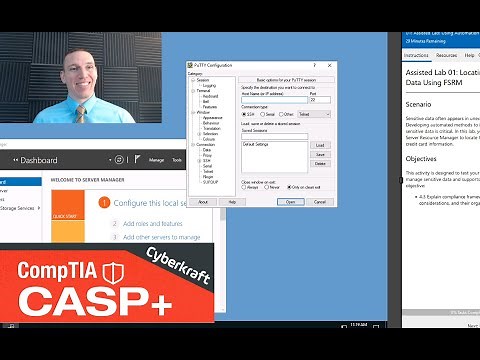Collapse the Terminal tree node
The width and height of the screenshot is (480, 360).
(193, 91)
